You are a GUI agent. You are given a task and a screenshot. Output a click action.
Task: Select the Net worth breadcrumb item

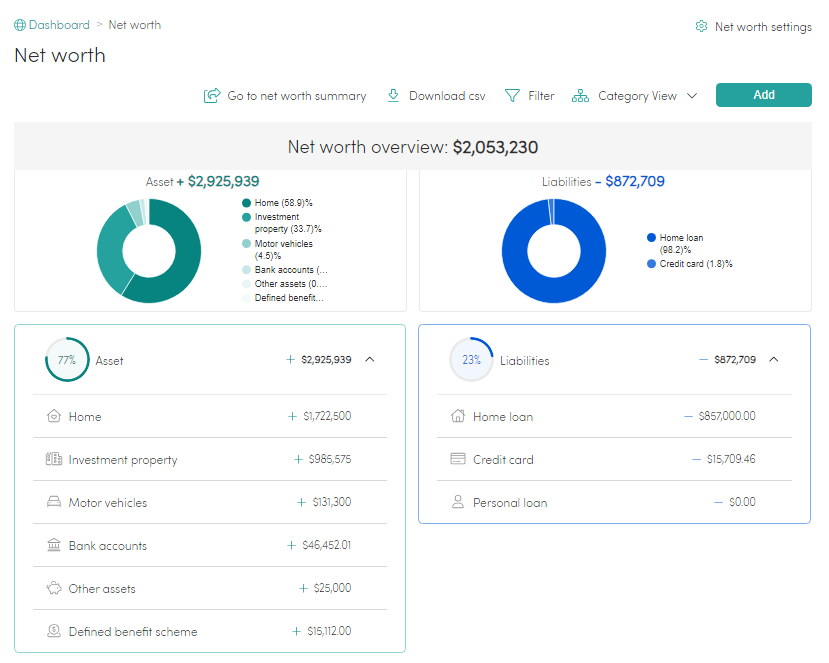(x=134, y=24)
